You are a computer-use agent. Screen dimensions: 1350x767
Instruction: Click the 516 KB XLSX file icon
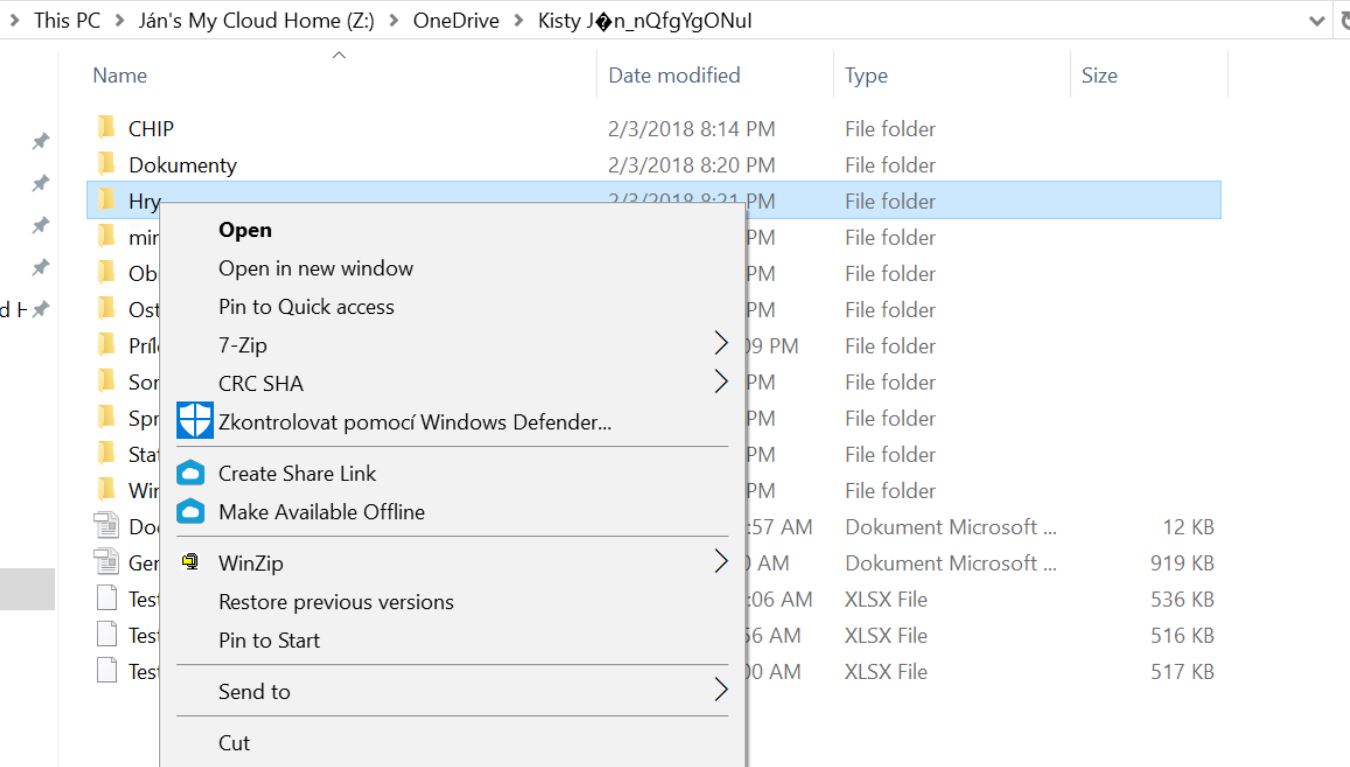click(x=106, y=635)
